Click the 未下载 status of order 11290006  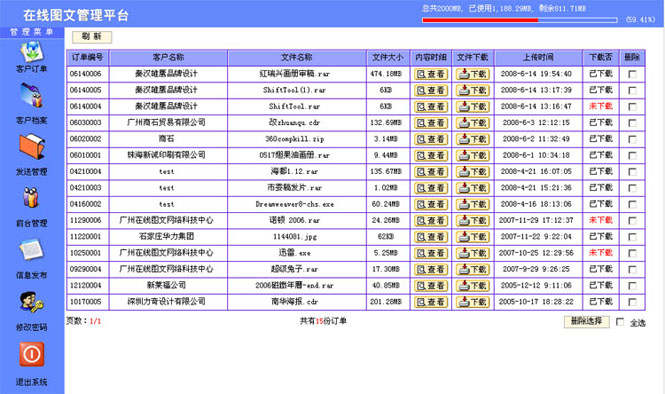(601, 220)
